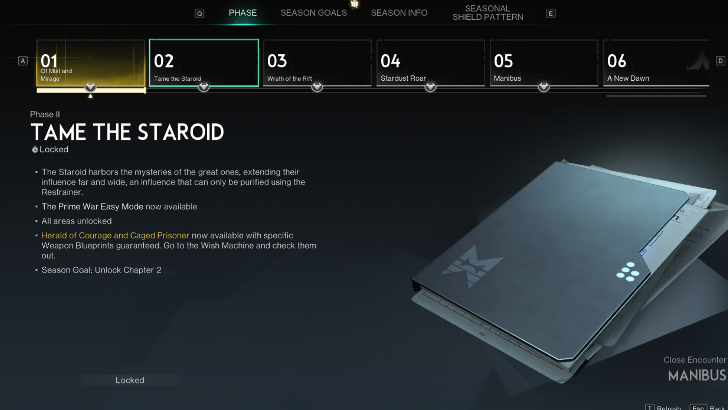Click the lock icon beside Locked status
Screen dimensions: 728x410
pos(34,150)
